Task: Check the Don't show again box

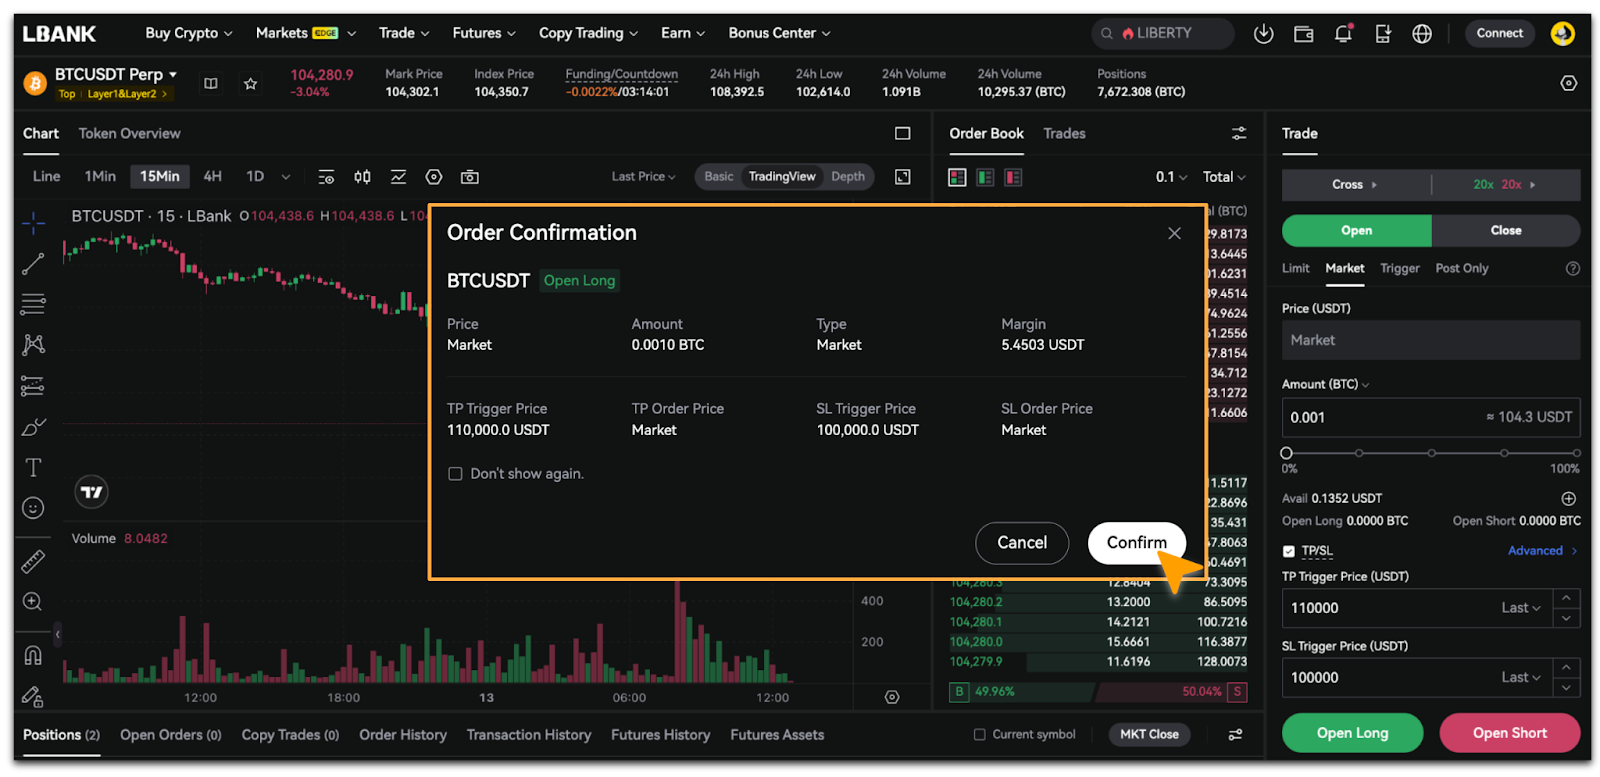Action: 455,474
